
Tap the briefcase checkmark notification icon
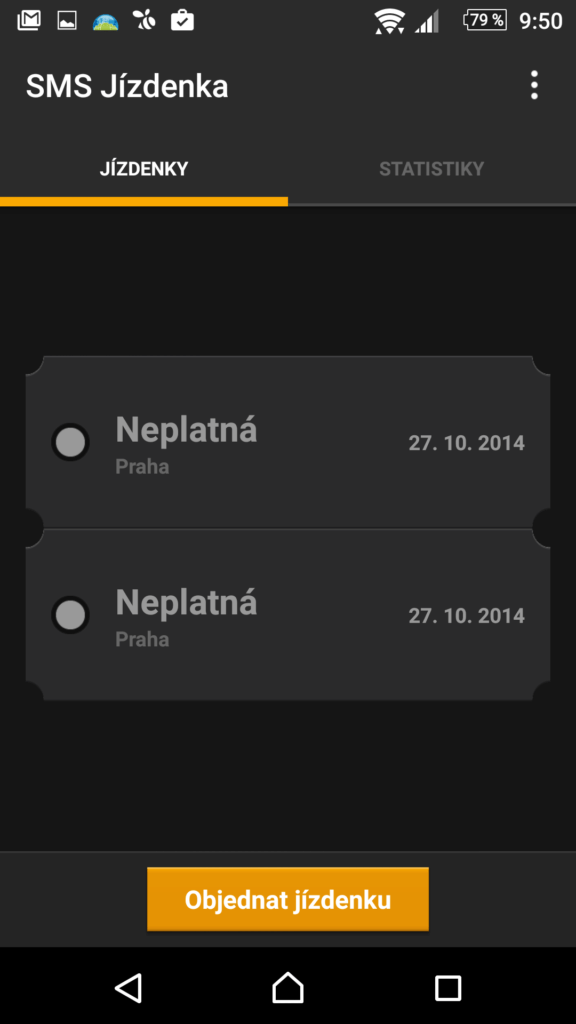pyautogui.click(x=182, y=21)
